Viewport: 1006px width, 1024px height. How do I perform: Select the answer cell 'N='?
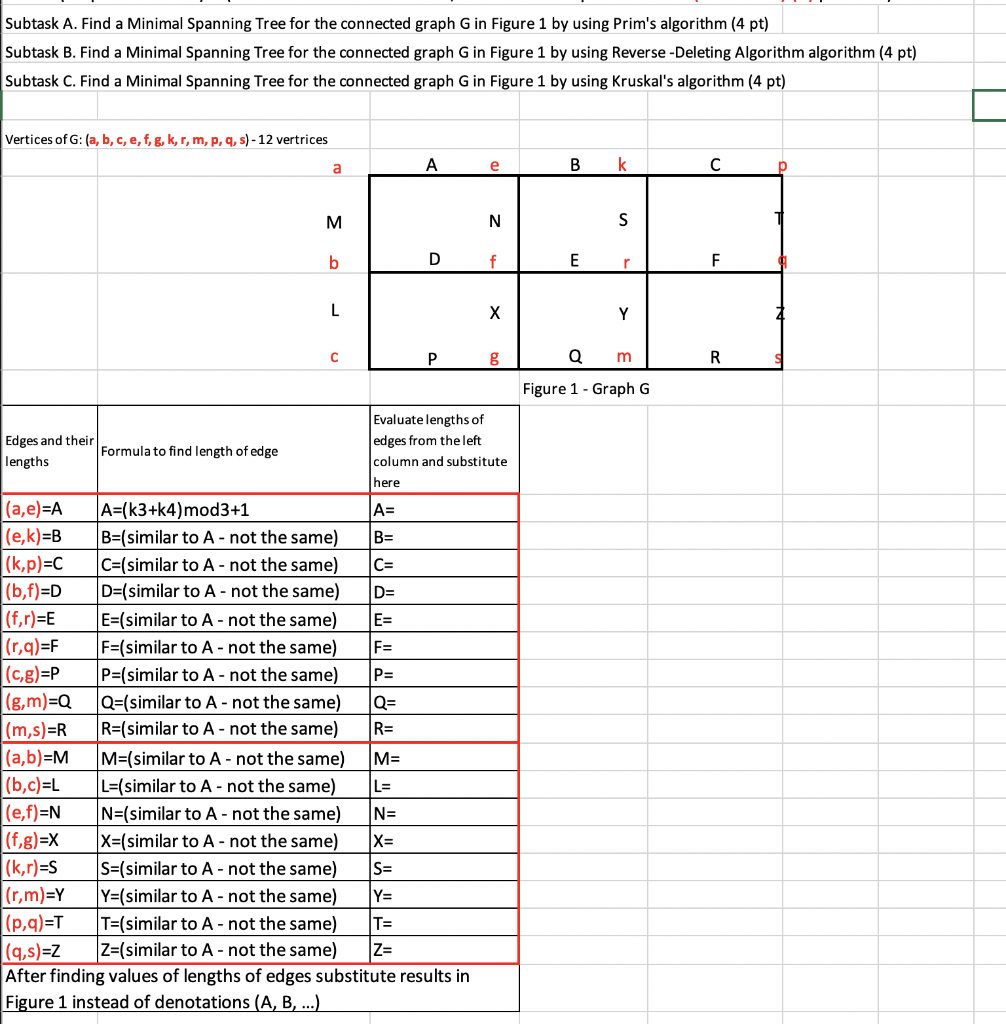444,813
